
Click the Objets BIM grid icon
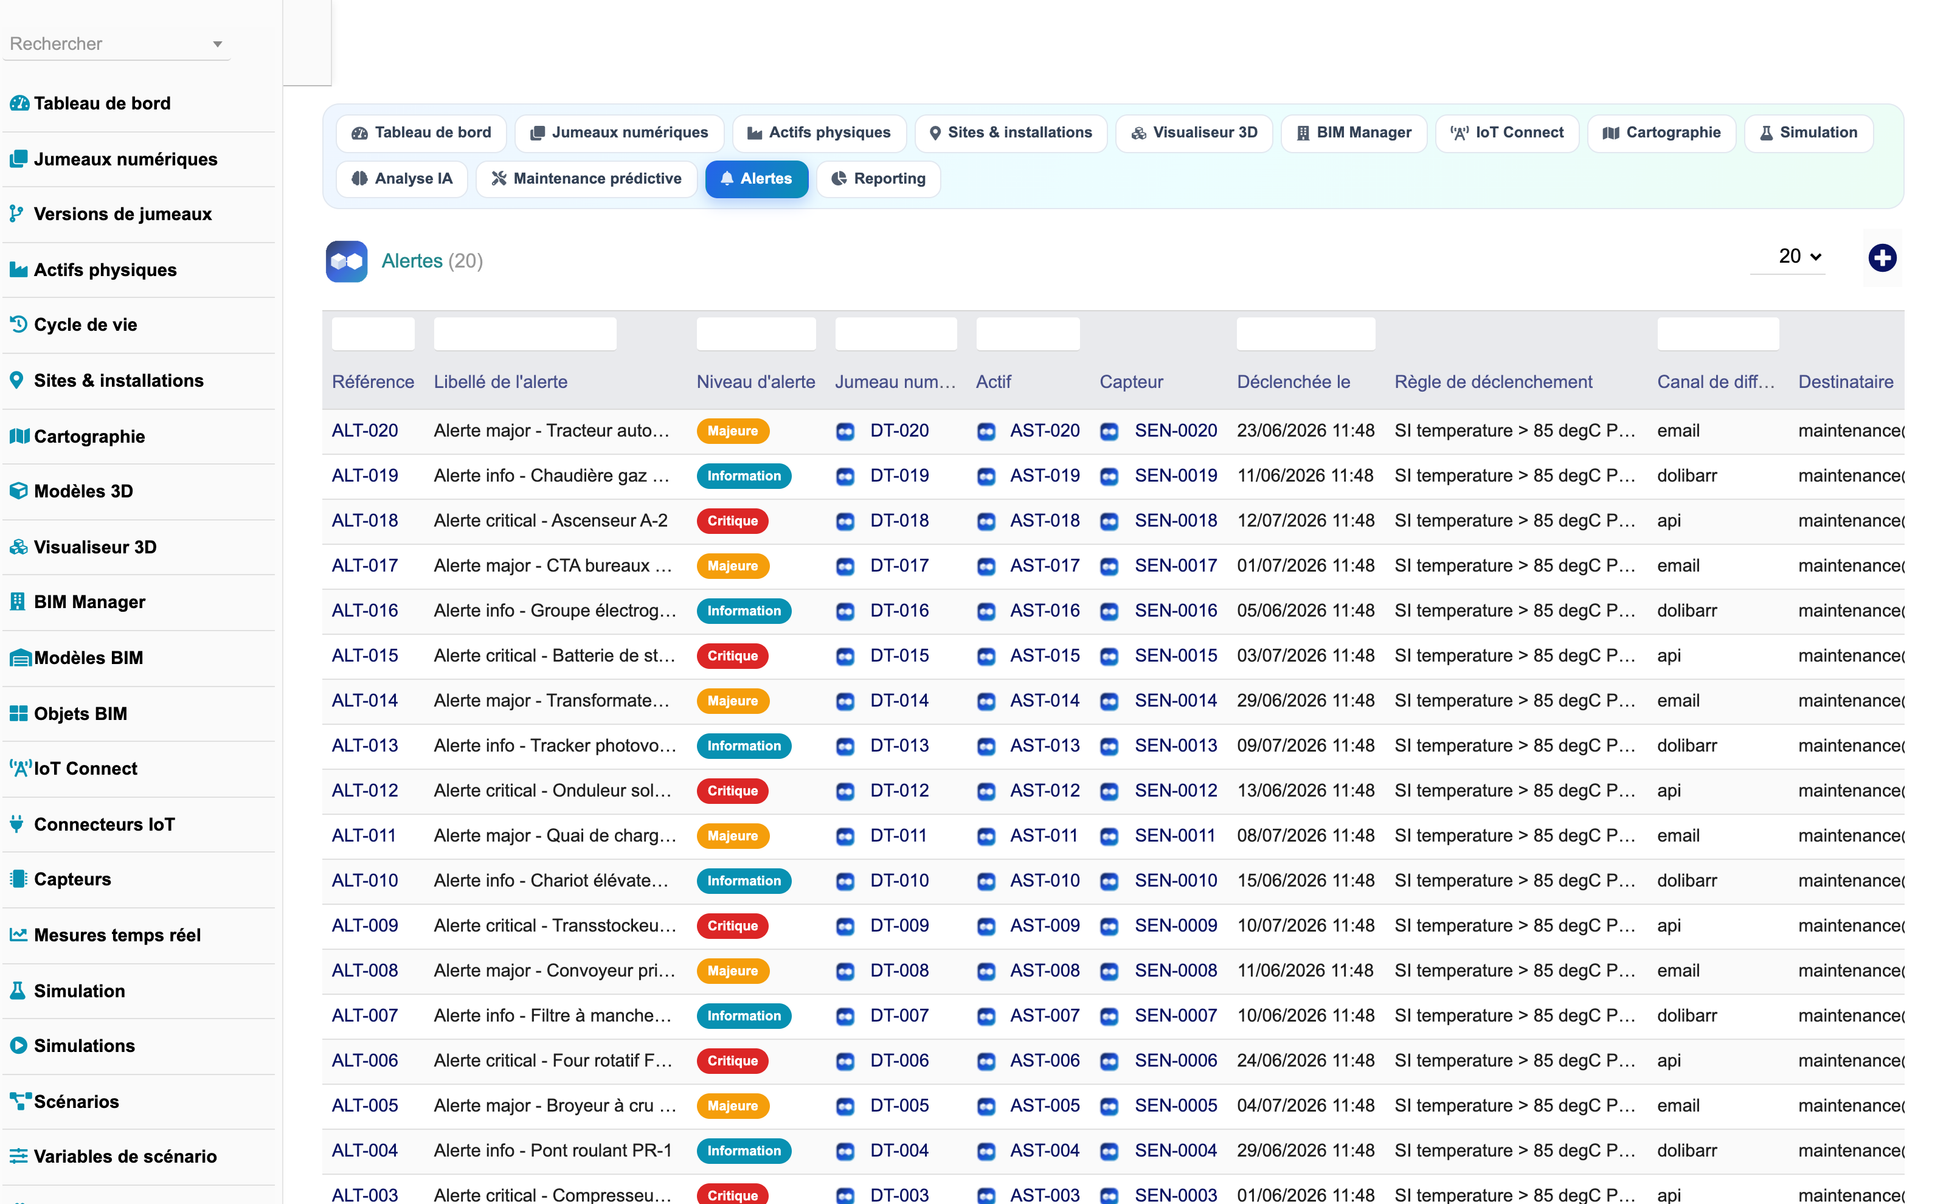pos(19,714)
